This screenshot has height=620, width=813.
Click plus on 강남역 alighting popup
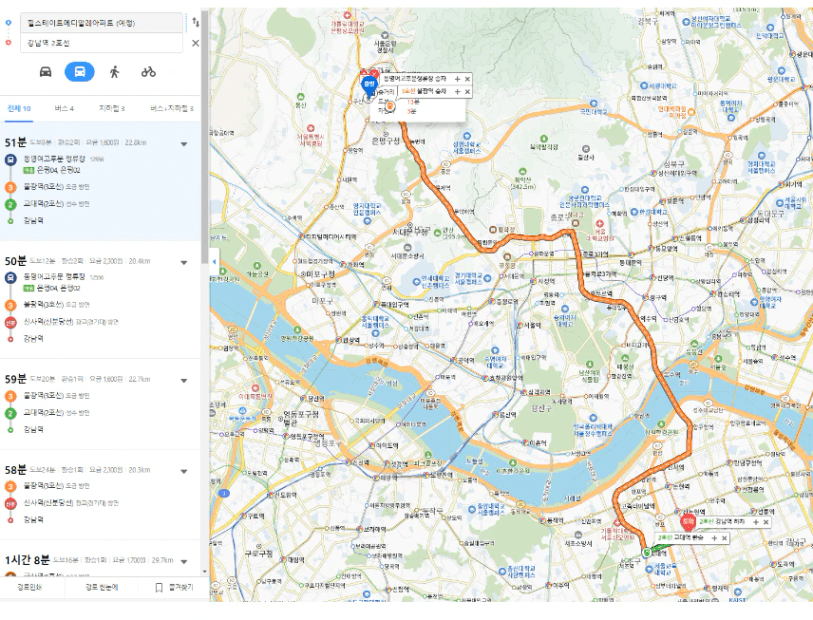755,522
